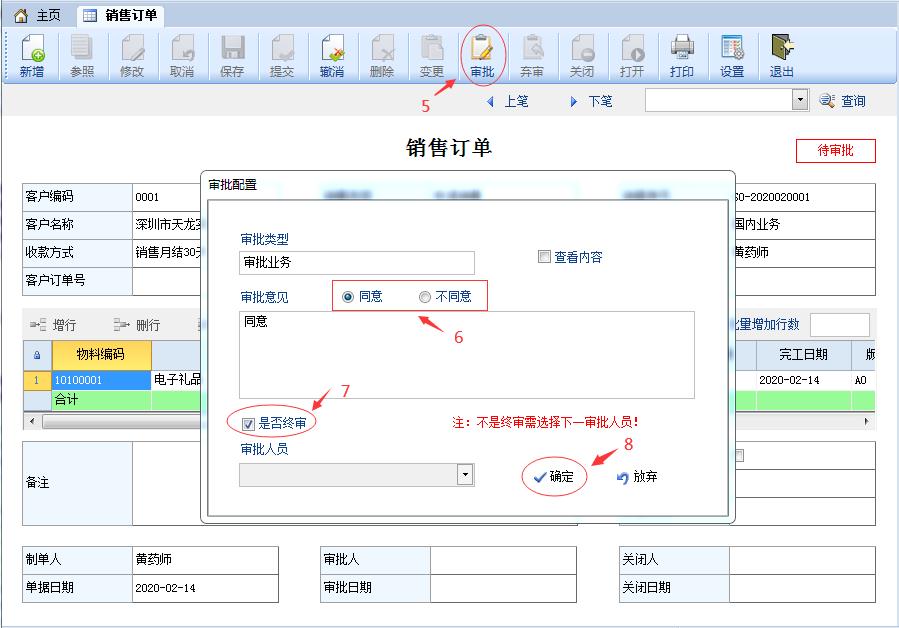Click the 撤消 (Undo) icon
This screenshot has height=628, width=899.
pyautogui.click(x=332, y=55)
